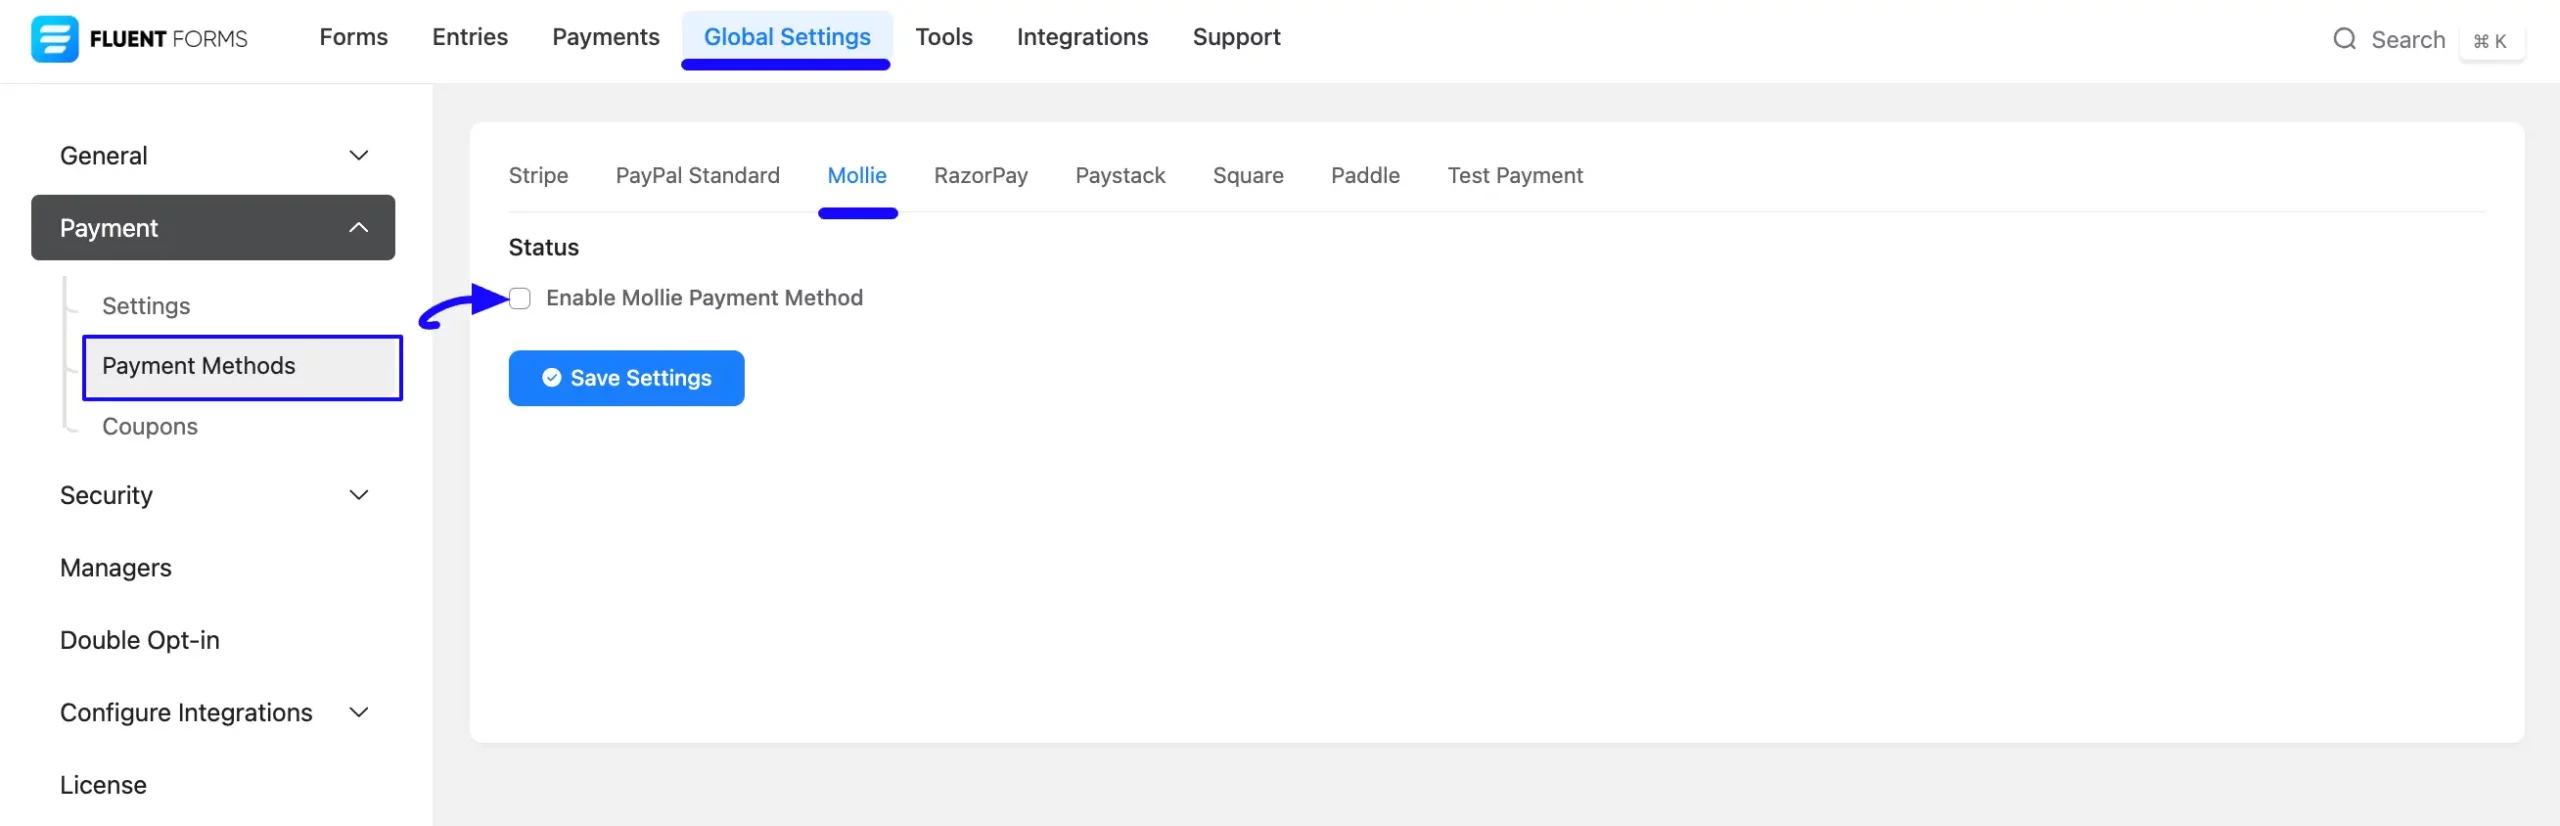The height and width of the screenshot is (826, 2560).
Task: Switch to the Stripe tab
Action: tap(538, 176)
